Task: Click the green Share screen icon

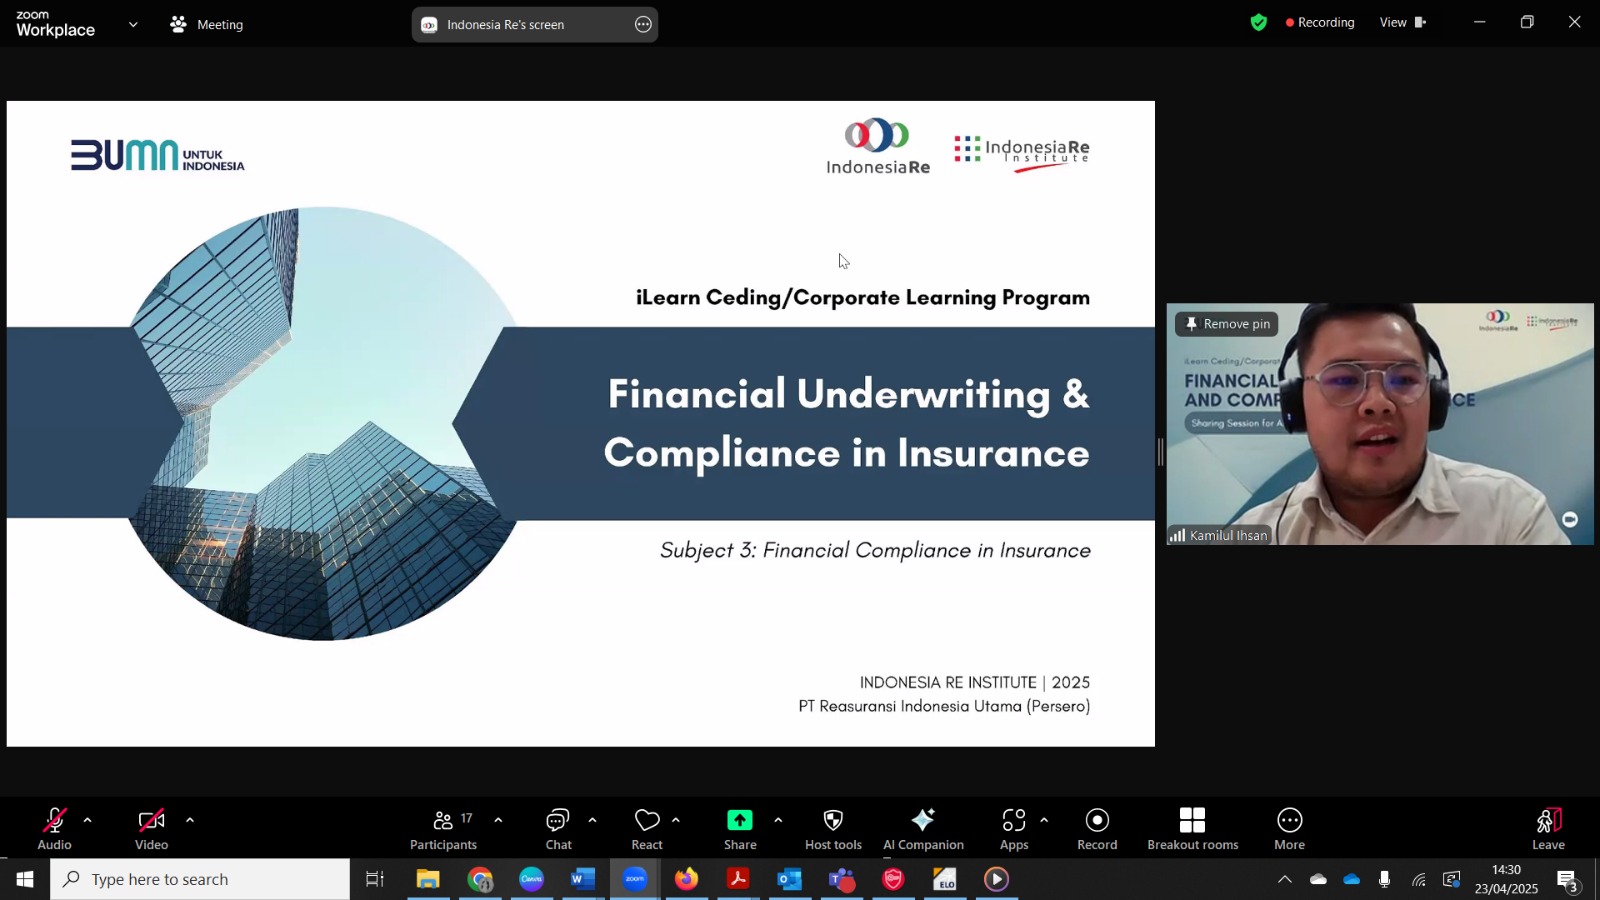Action: coord(740,820)
